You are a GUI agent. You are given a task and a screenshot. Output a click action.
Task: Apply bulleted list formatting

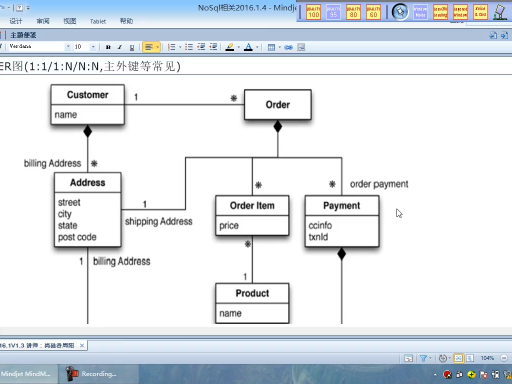[x=189, y=47]
